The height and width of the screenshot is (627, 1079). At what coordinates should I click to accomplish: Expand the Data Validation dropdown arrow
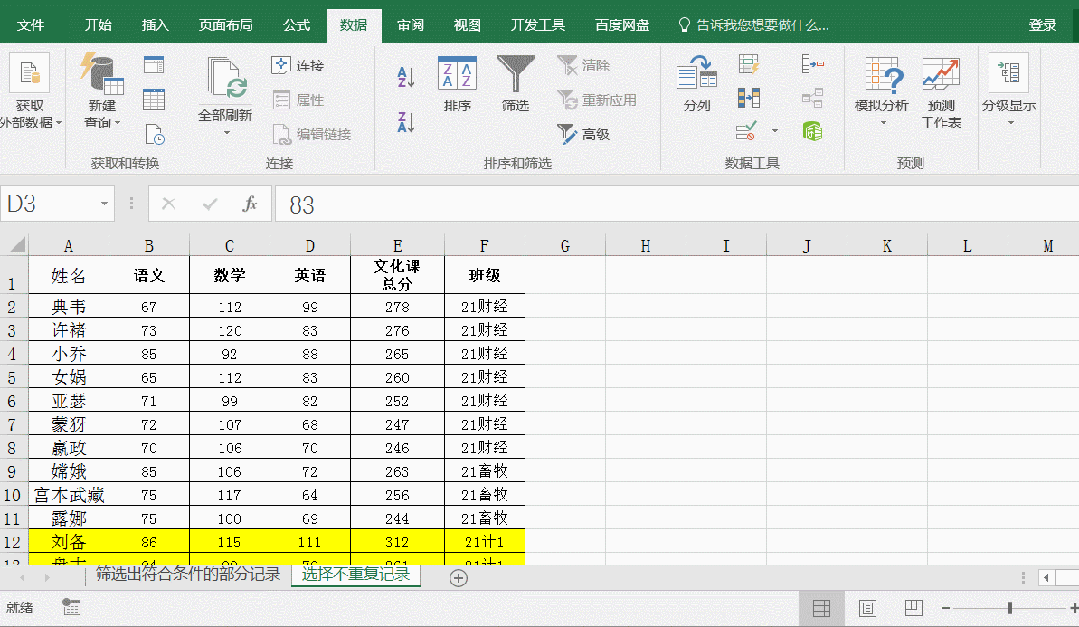pos(775,131)
